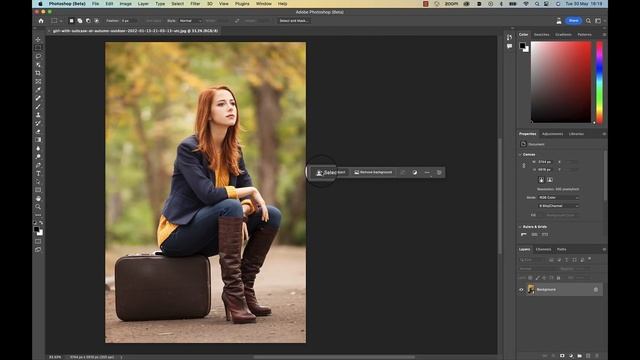Create a new layer icon in Layers panel
The width and height of the screenshot is (640, 360).
click(588, 356)
